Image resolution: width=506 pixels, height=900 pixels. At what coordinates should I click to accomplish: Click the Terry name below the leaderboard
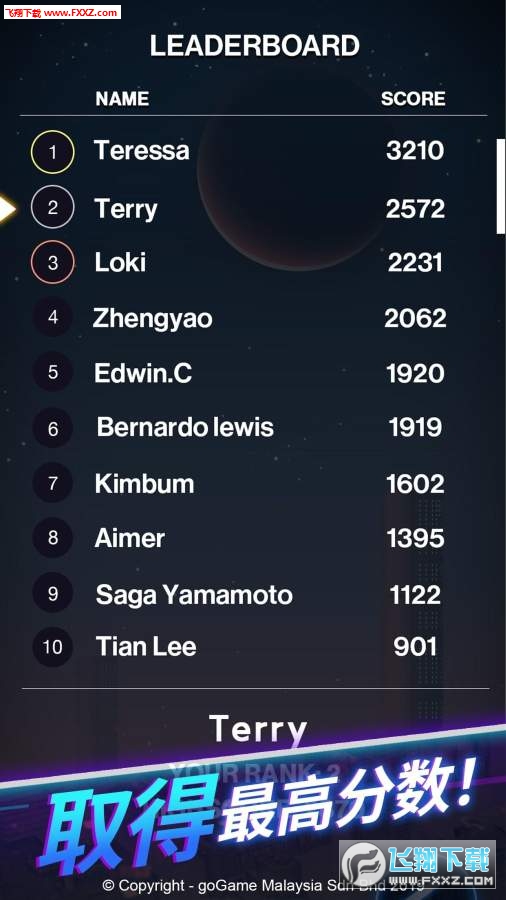(258, 730)
